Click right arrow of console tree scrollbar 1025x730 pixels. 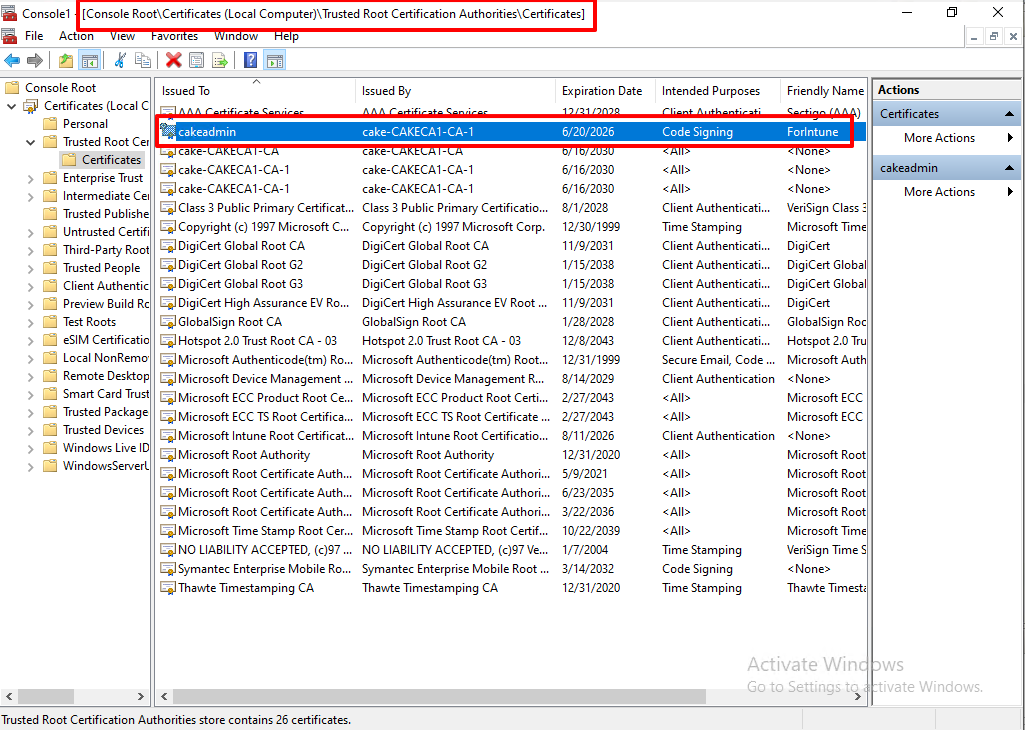tap(140, 697)
